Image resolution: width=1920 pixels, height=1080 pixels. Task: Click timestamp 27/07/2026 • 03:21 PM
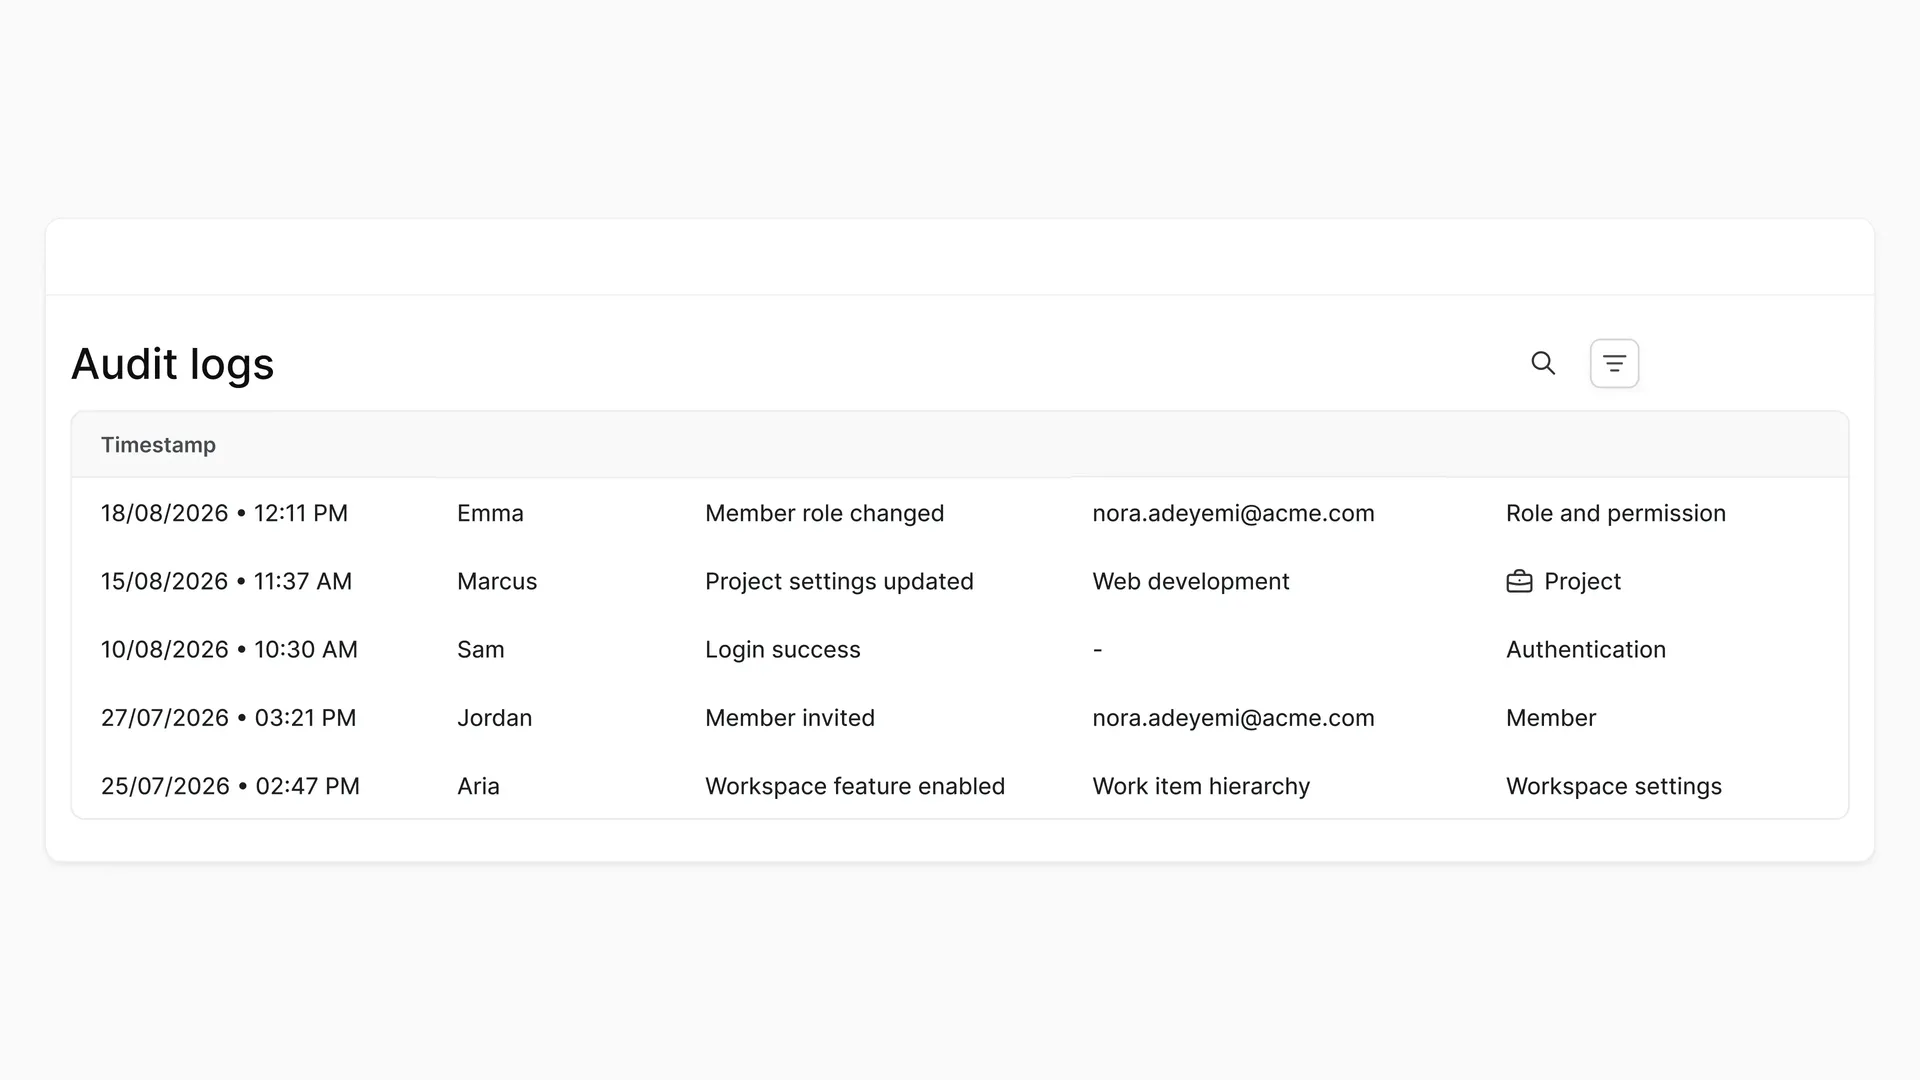point(228,718)
